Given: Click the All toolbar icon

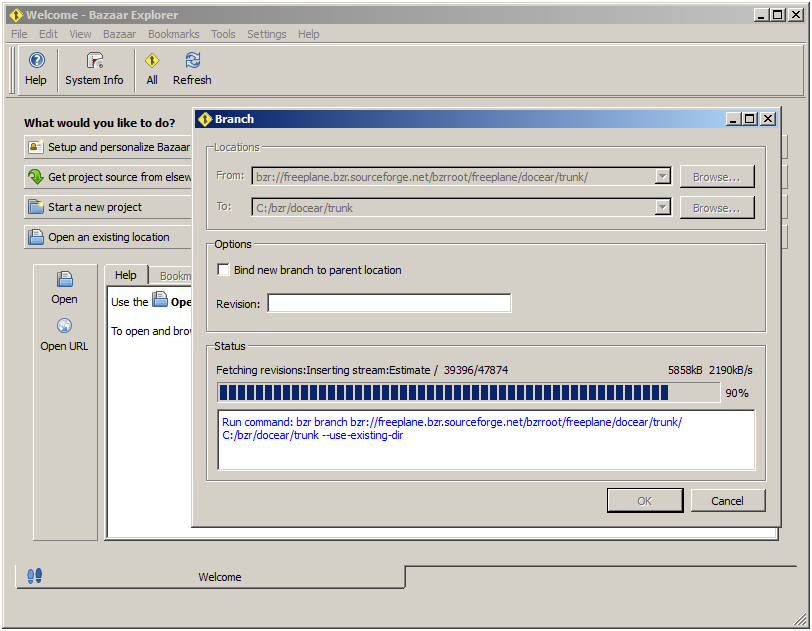Looking at the screenshot, I should coord(152,69).
